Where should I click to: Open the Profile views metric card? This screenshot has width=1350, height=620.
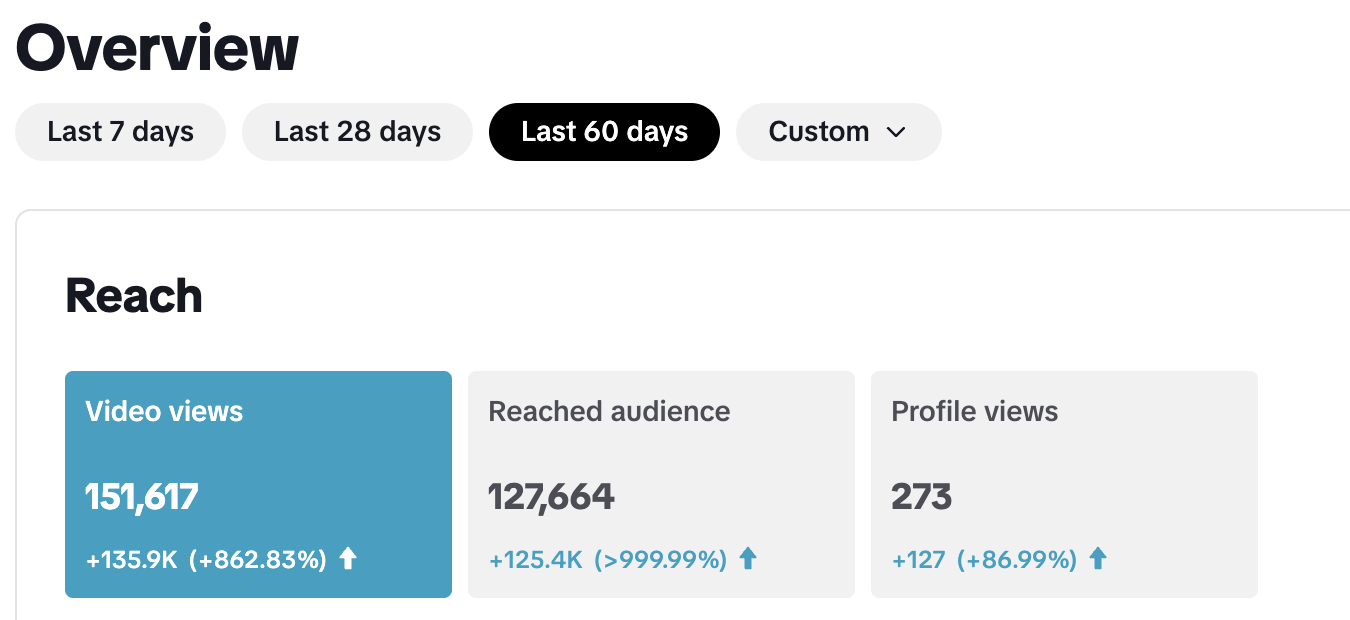click(x=1064, y=484)
